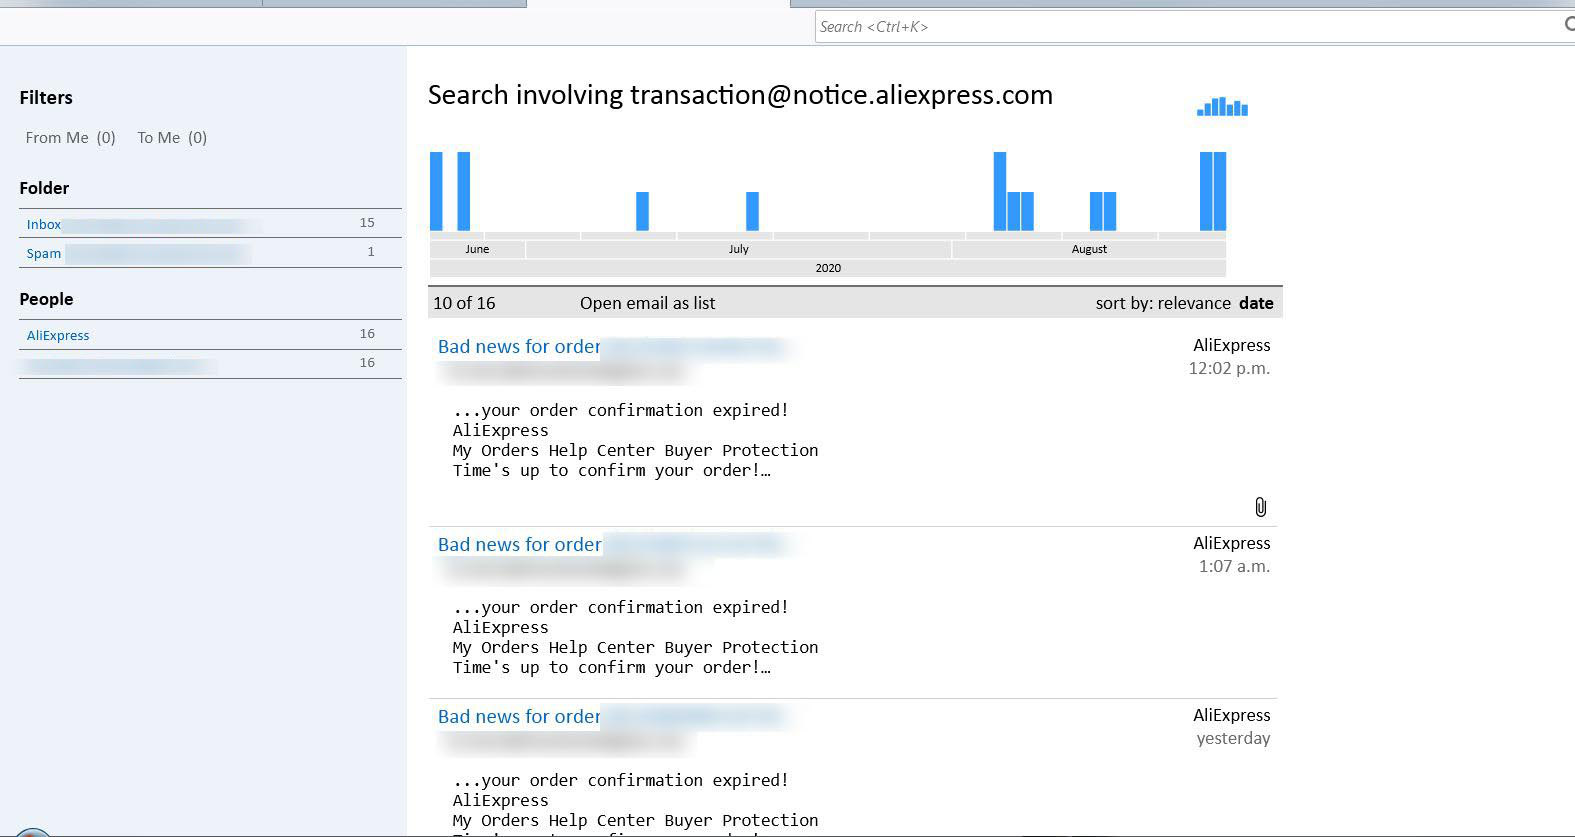The image size is (1575, 837).
Task: Click the paperclip attachment icon on 12:02 p.m. email
Action: (1260, 507)
